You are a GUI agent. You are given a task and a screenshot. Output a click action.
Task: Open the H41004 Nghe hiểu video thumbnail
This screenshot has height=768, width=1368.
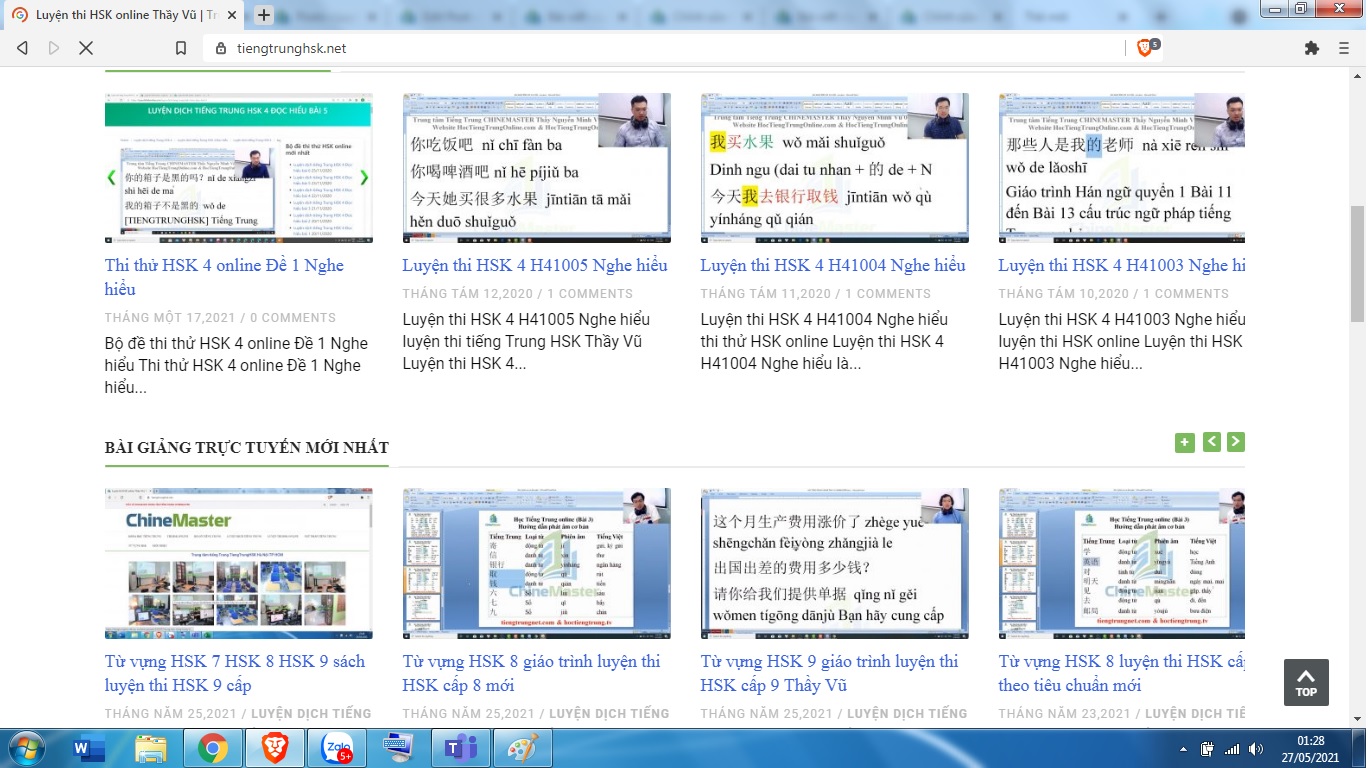(x=835, y=168)
